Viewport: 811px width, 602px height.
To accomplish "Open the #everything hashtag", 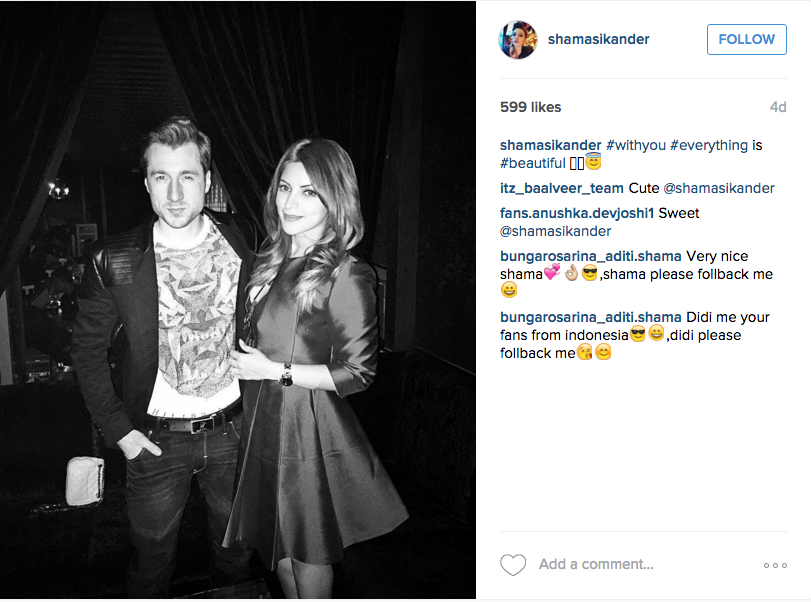I will point(709,145).
